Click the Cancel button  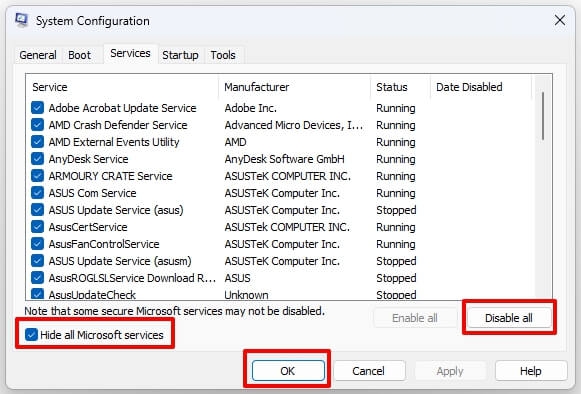tap(369, 371)
